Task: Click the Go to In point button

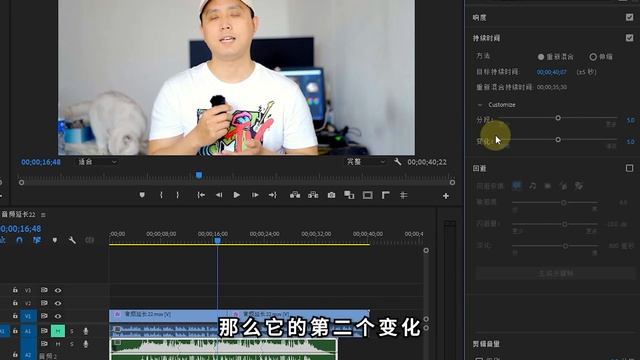Action: point(201,195)
